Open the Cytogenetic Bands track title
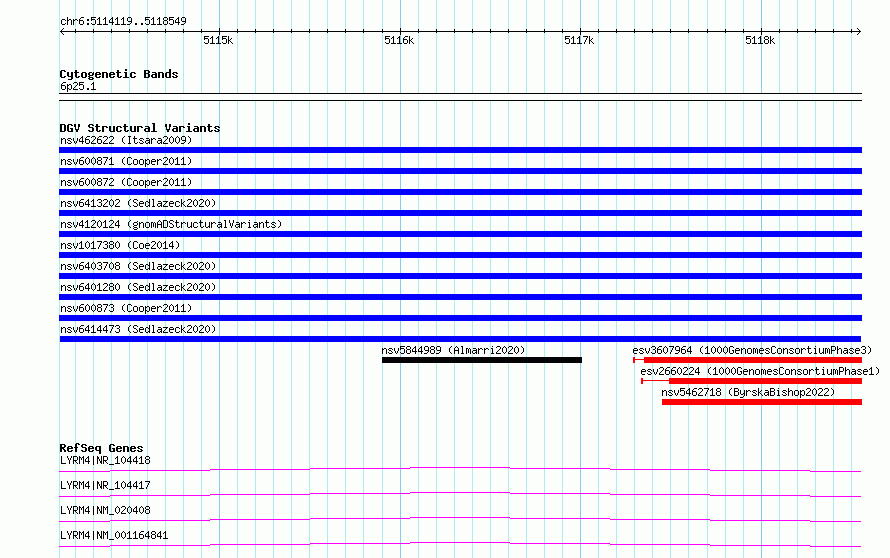890x558 pixels. (x=119, y=74)
